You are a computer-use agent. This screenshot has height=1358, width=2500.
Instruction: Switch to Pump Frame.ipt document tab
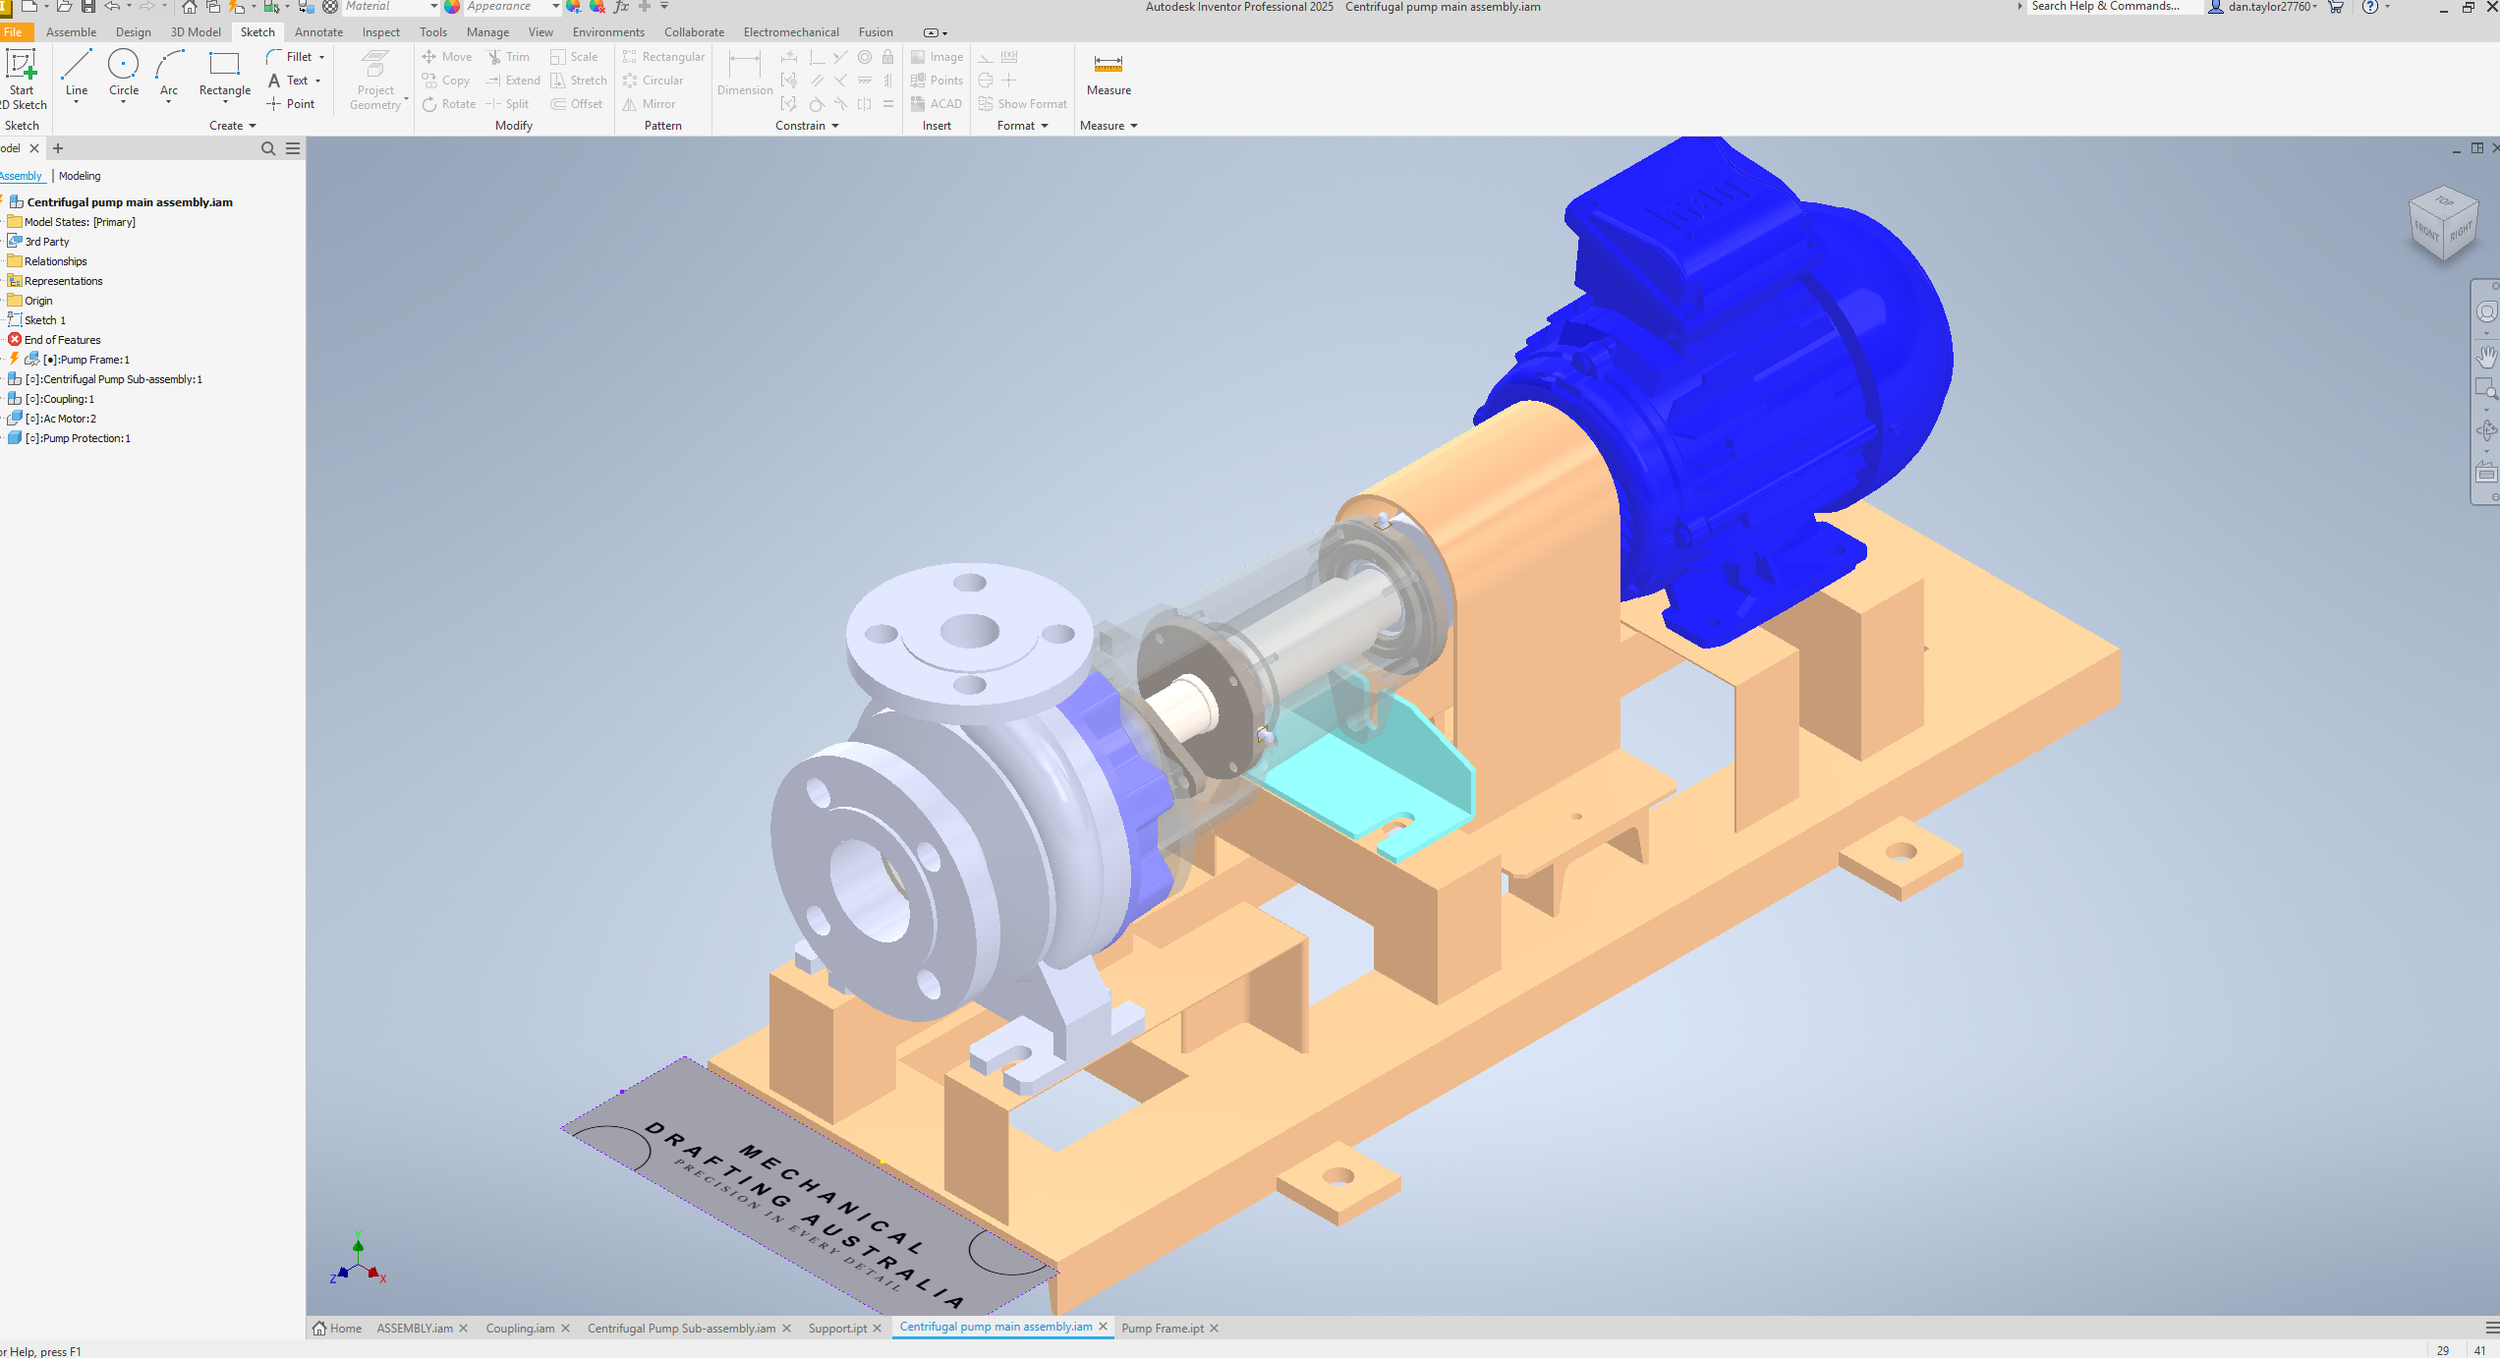point(1162,1328)
